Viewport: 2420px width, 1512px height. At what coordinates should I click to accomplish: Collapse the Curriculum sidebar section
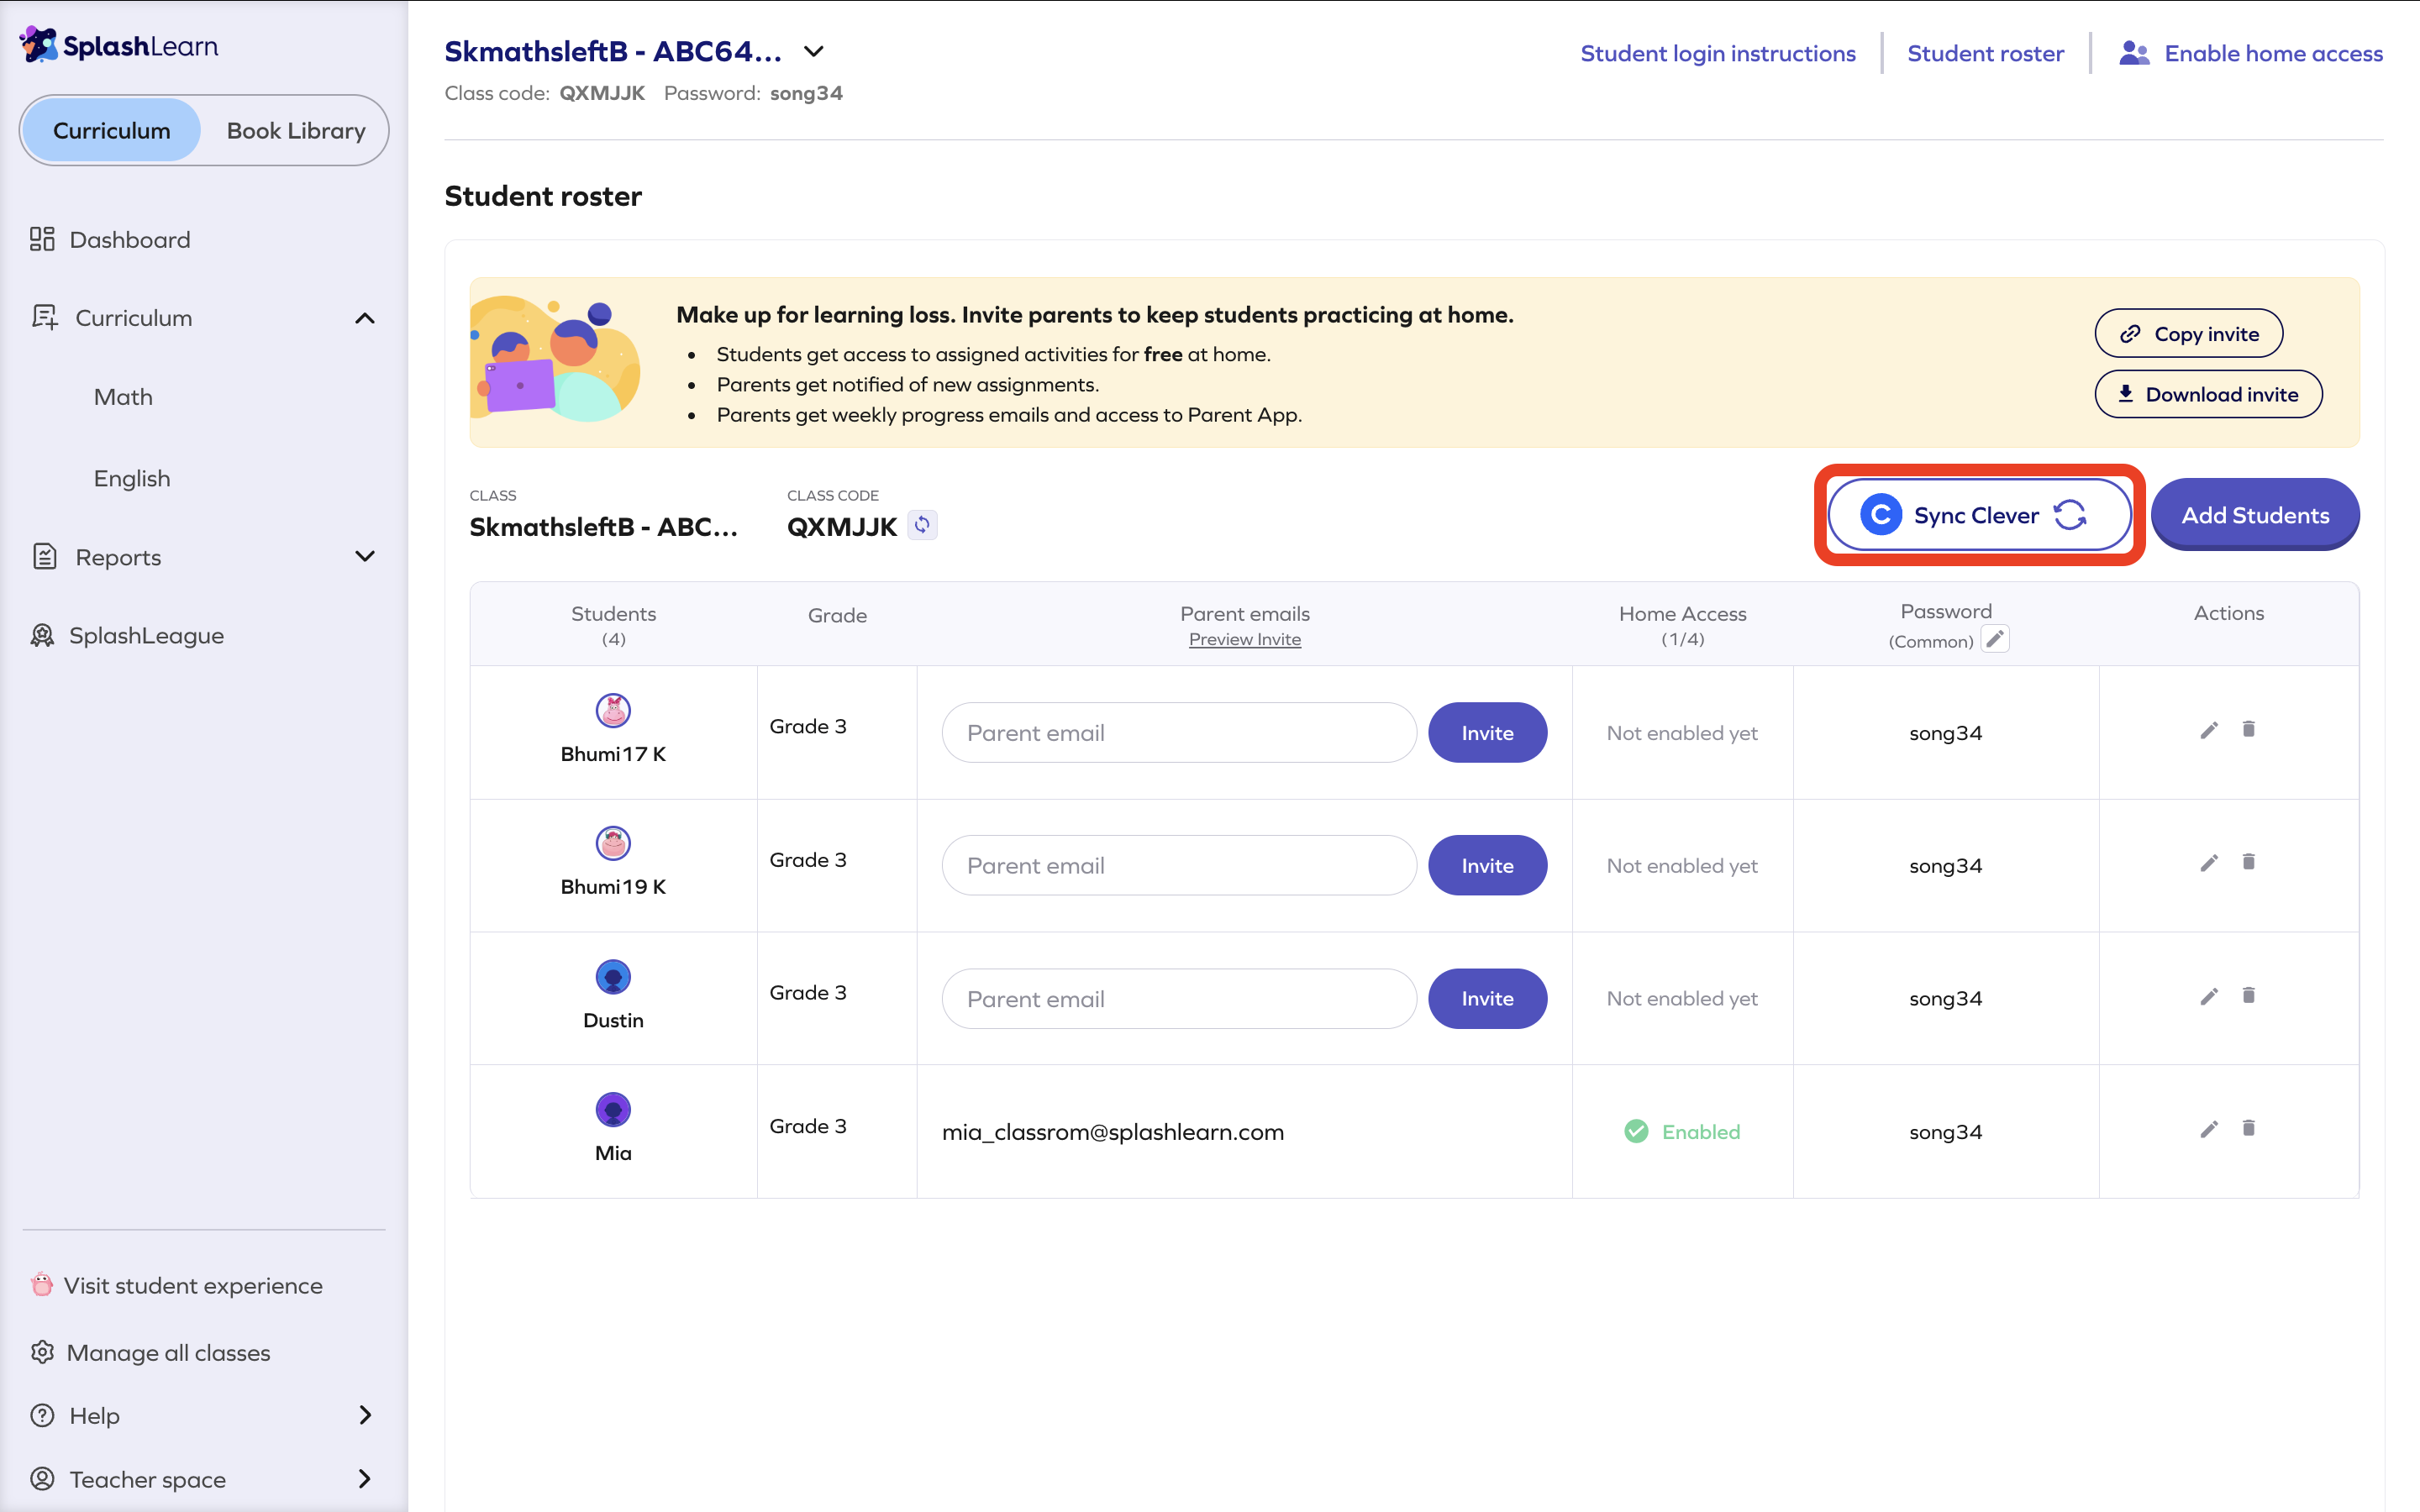point(365,318)
